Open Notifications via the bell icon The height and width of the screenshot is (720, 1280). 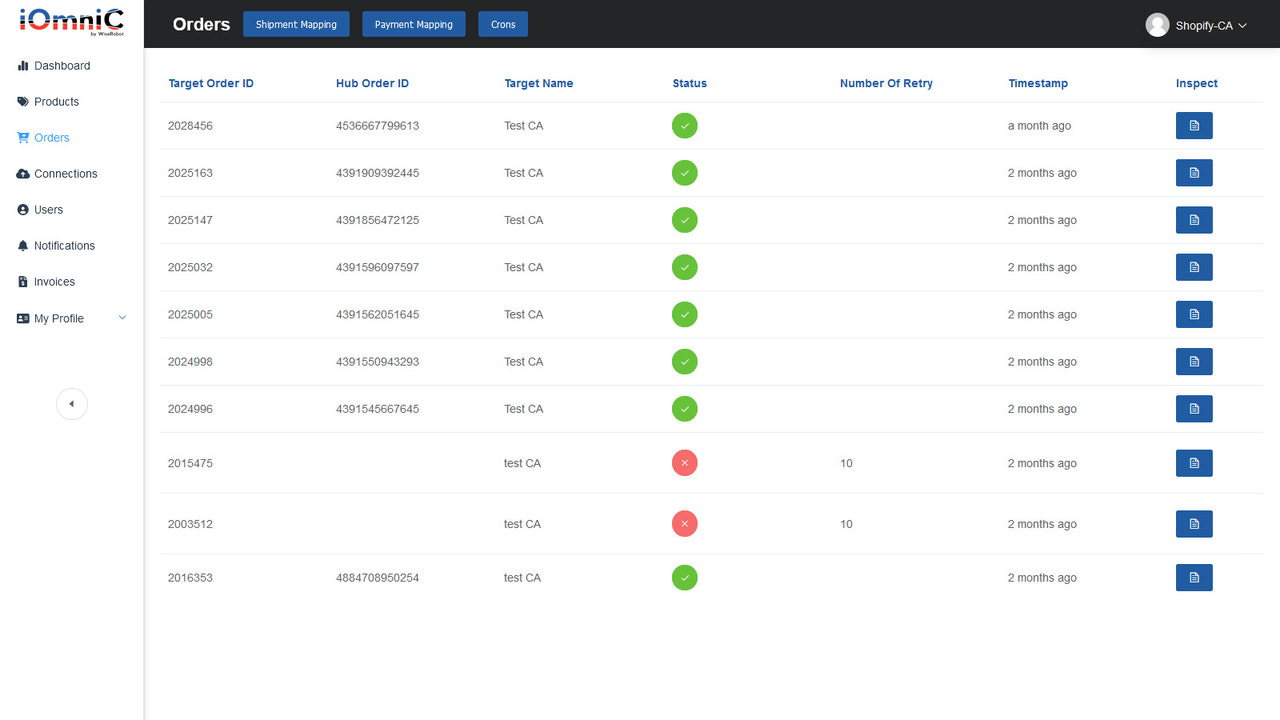64,245
